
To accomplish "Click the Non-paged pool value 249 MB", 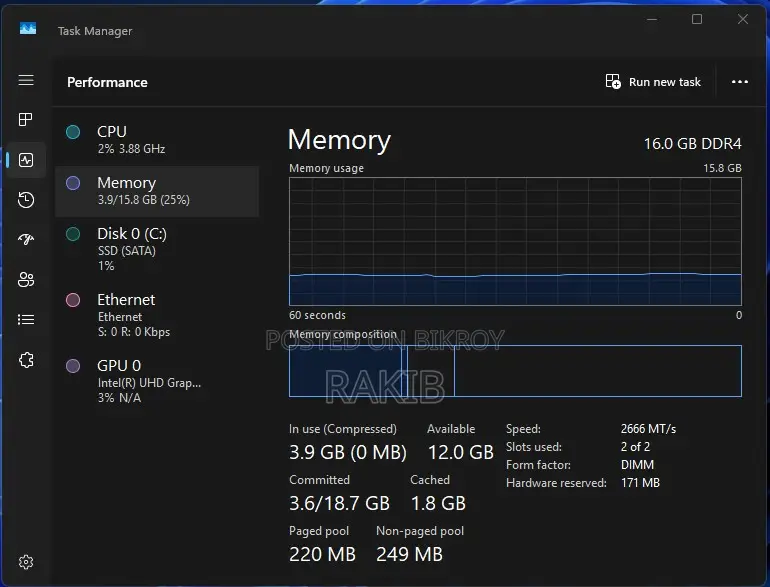I will [x=409, y=555].
